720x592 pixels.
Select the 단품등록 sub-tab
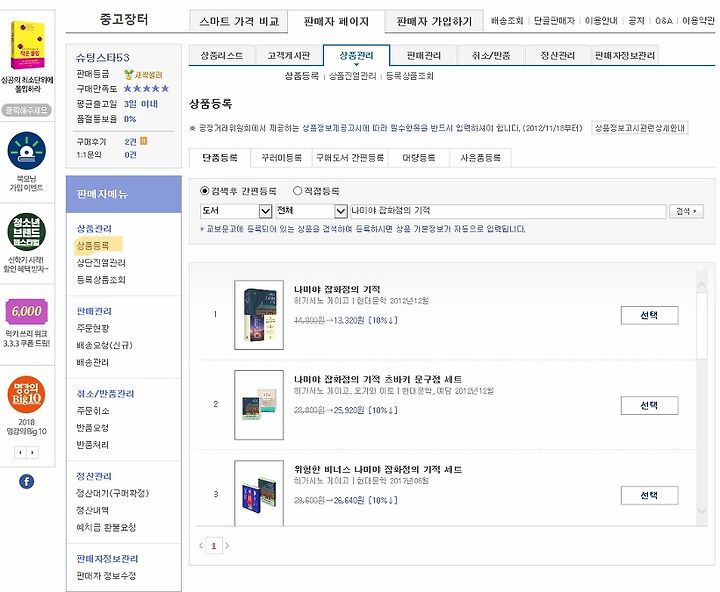coord(220,158)
